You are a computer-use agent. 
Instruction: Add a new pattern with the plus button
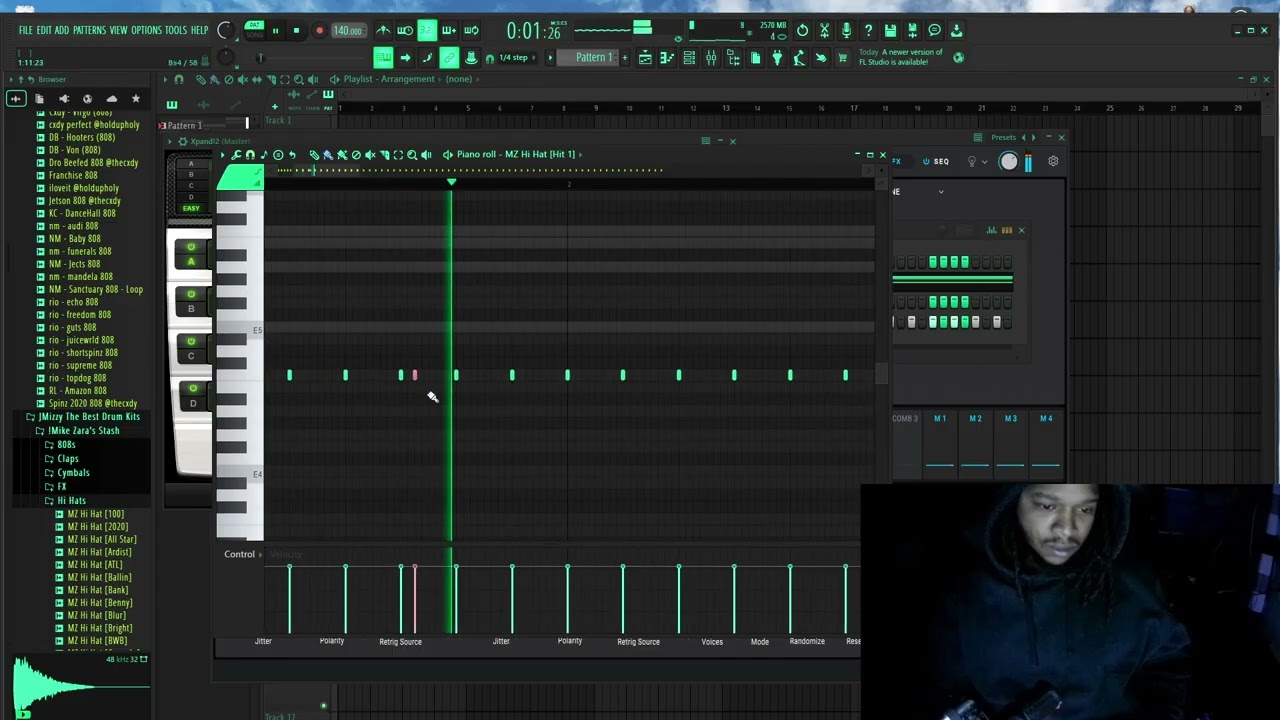click(x=625, y=58)
